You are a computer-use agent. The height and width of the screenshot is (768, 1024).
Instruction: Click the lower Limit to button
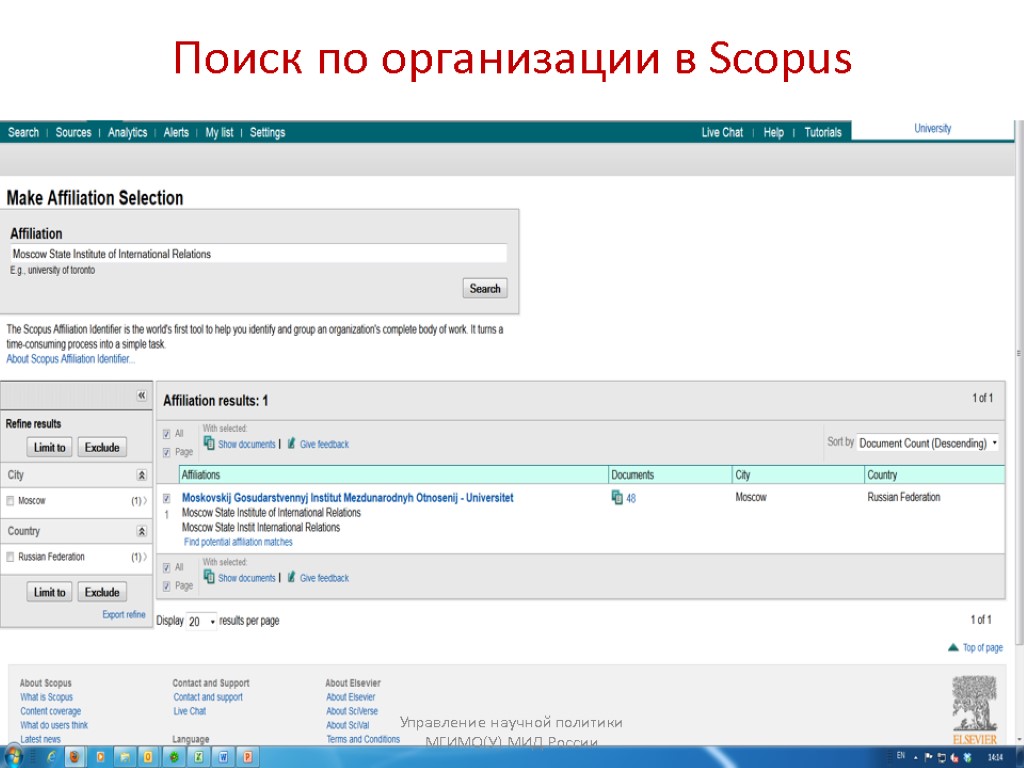coord(50,592)
